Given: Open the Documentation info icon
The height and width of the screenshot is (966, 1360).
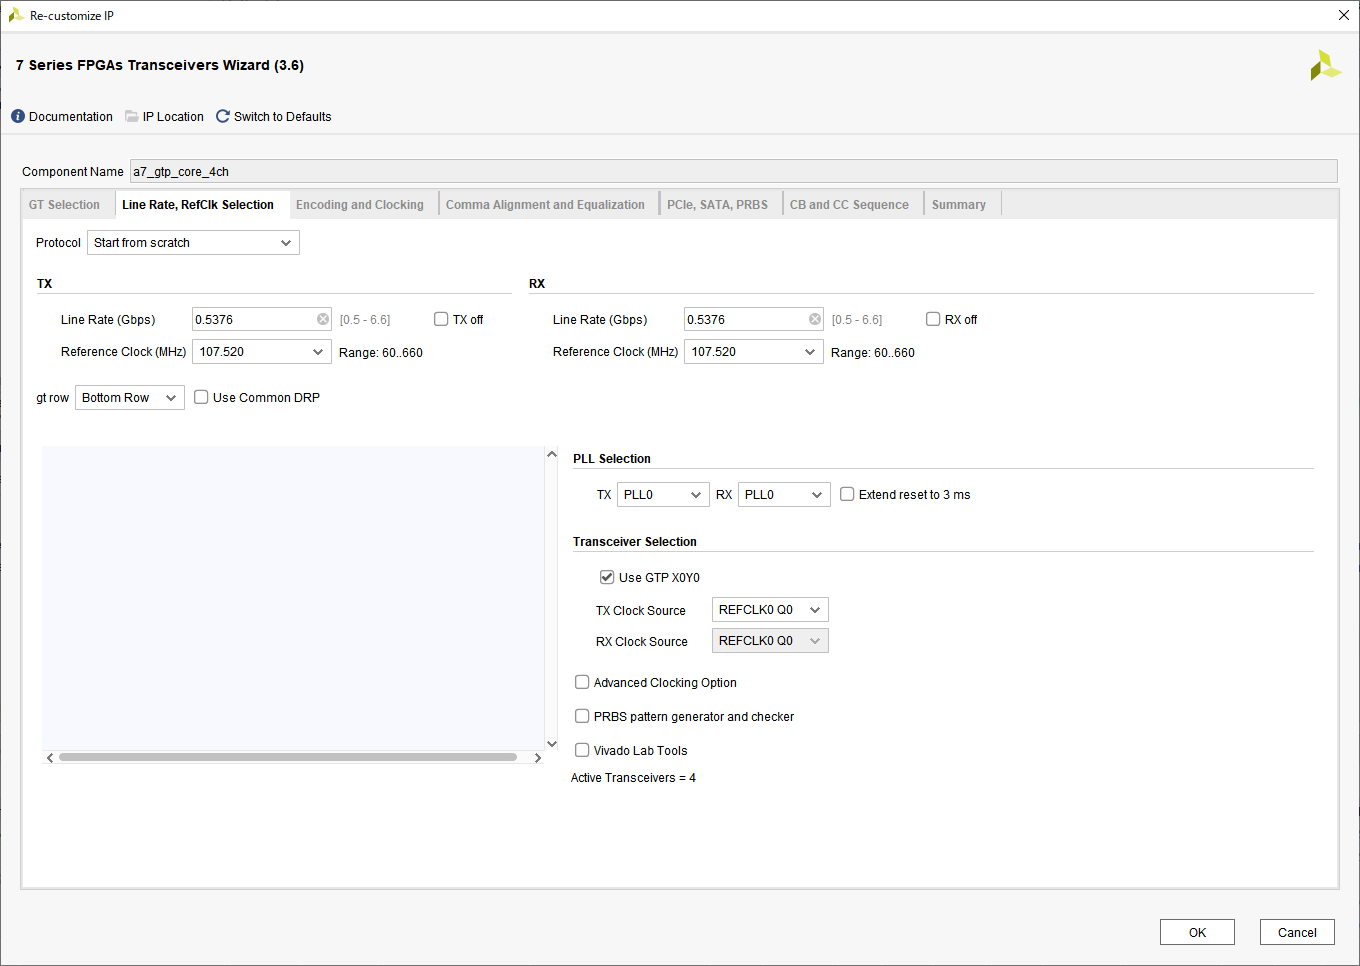Looking at the screenshot, I should coord(18,117).
